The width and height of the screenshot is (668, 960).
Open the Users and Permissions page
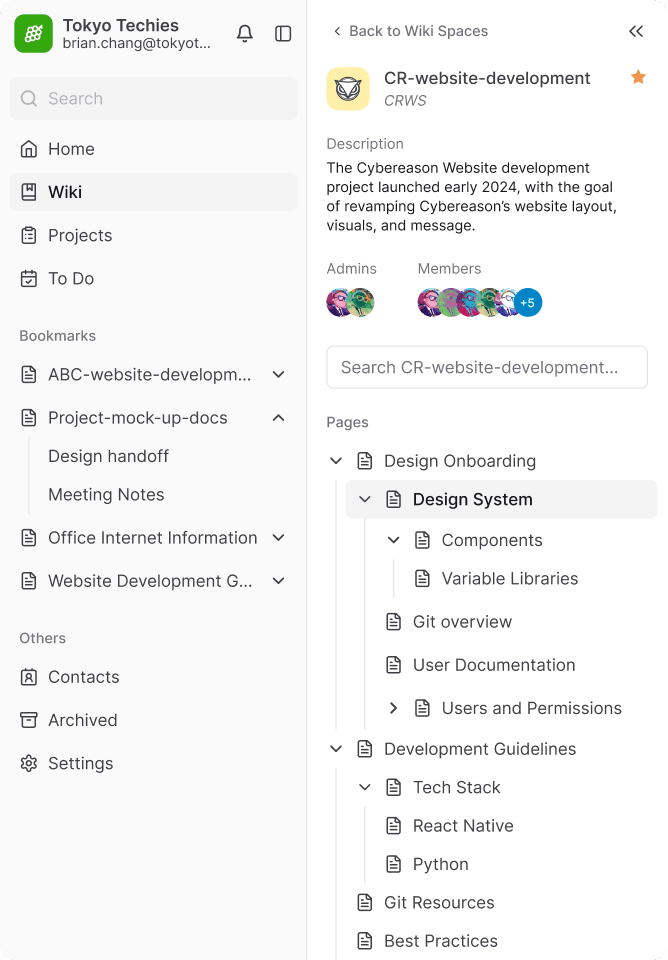531,708
